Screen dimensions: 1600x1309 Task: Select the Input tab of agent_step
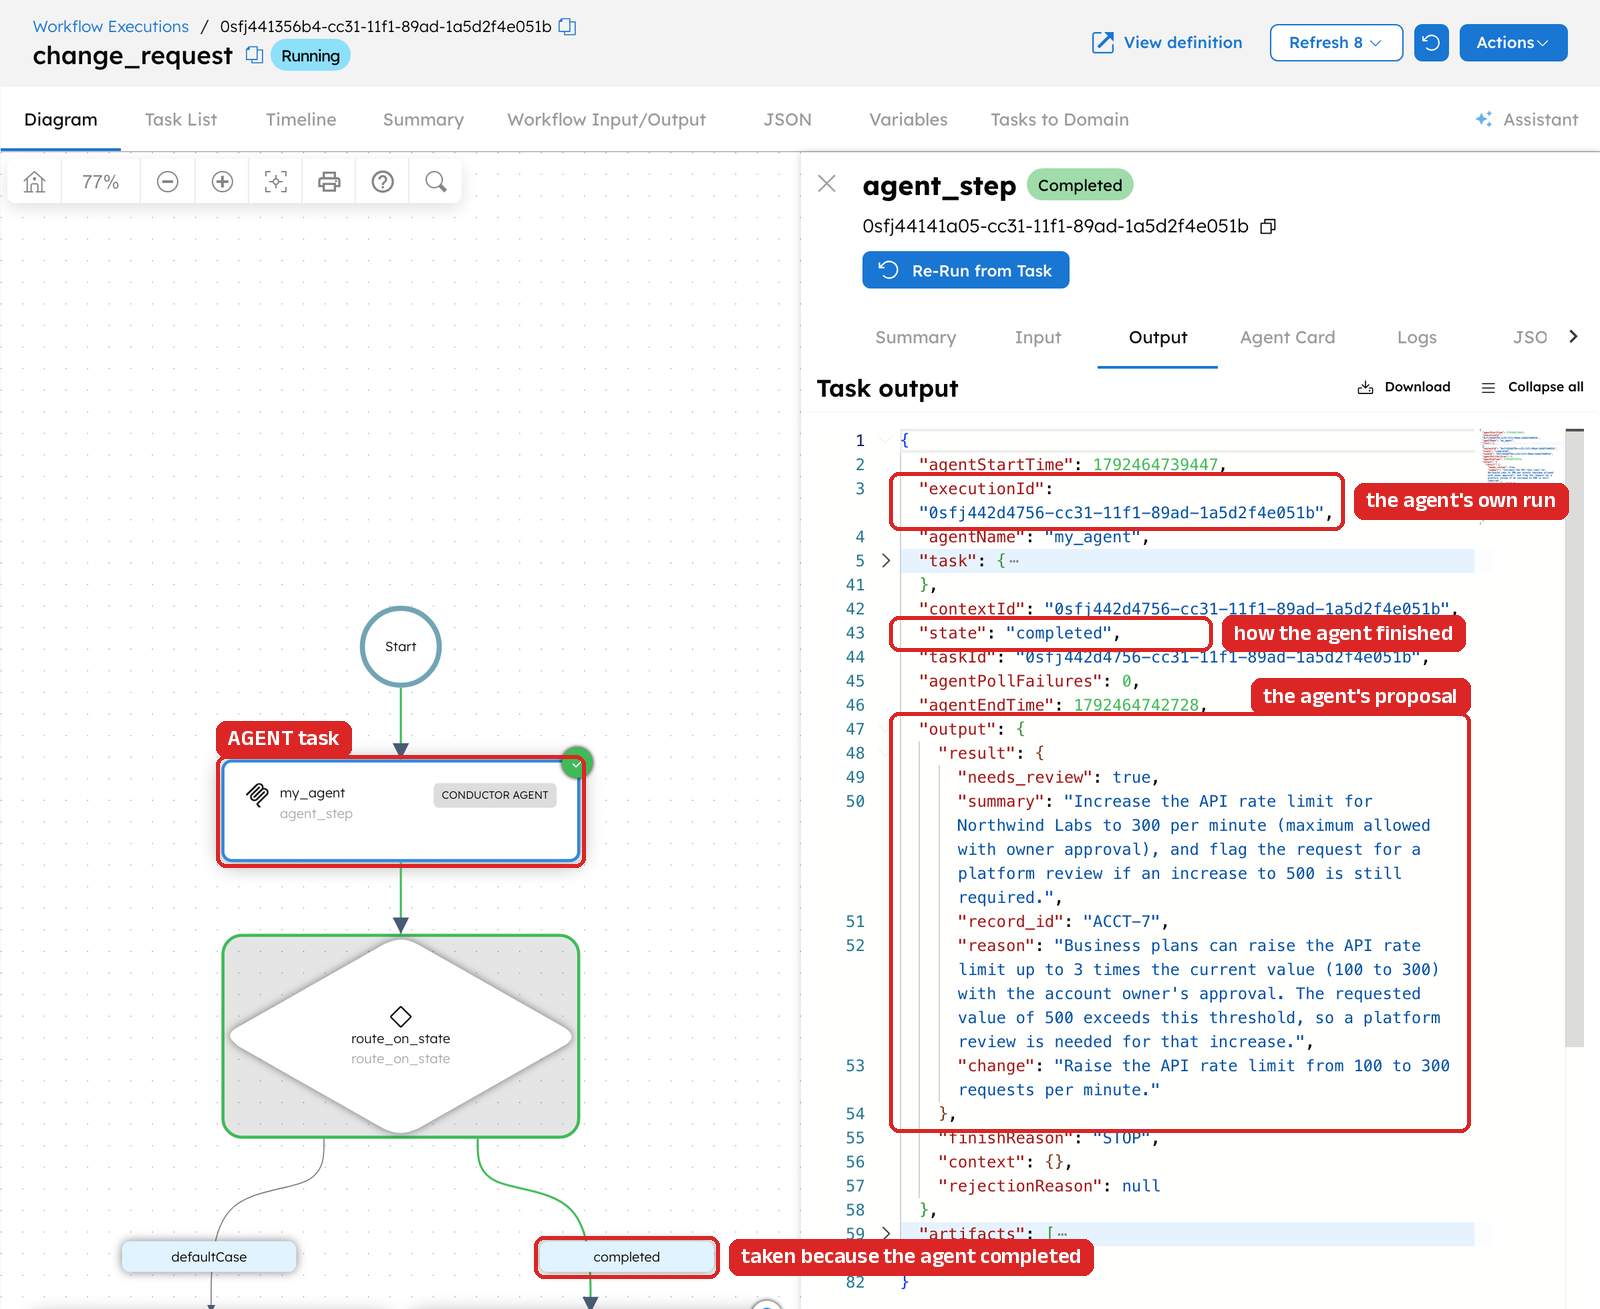click(x=1038, y=338)
